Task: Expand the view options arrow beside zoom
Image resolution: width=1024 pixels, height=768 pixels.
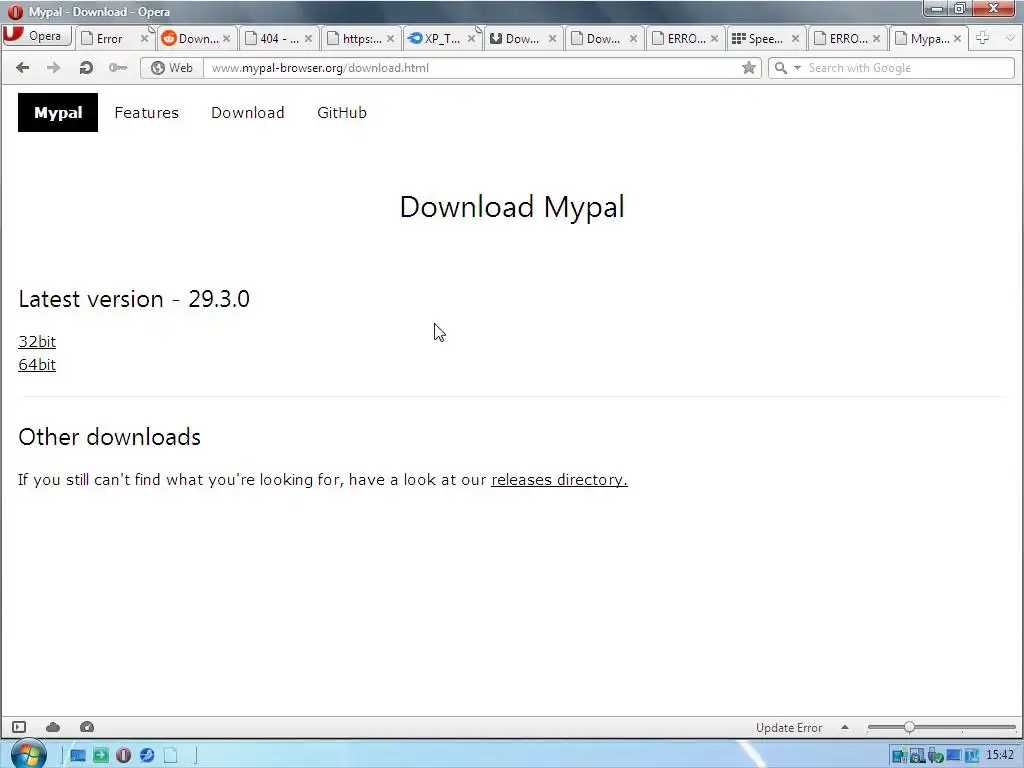Action: pyautogui.click(x=844, y=728)
